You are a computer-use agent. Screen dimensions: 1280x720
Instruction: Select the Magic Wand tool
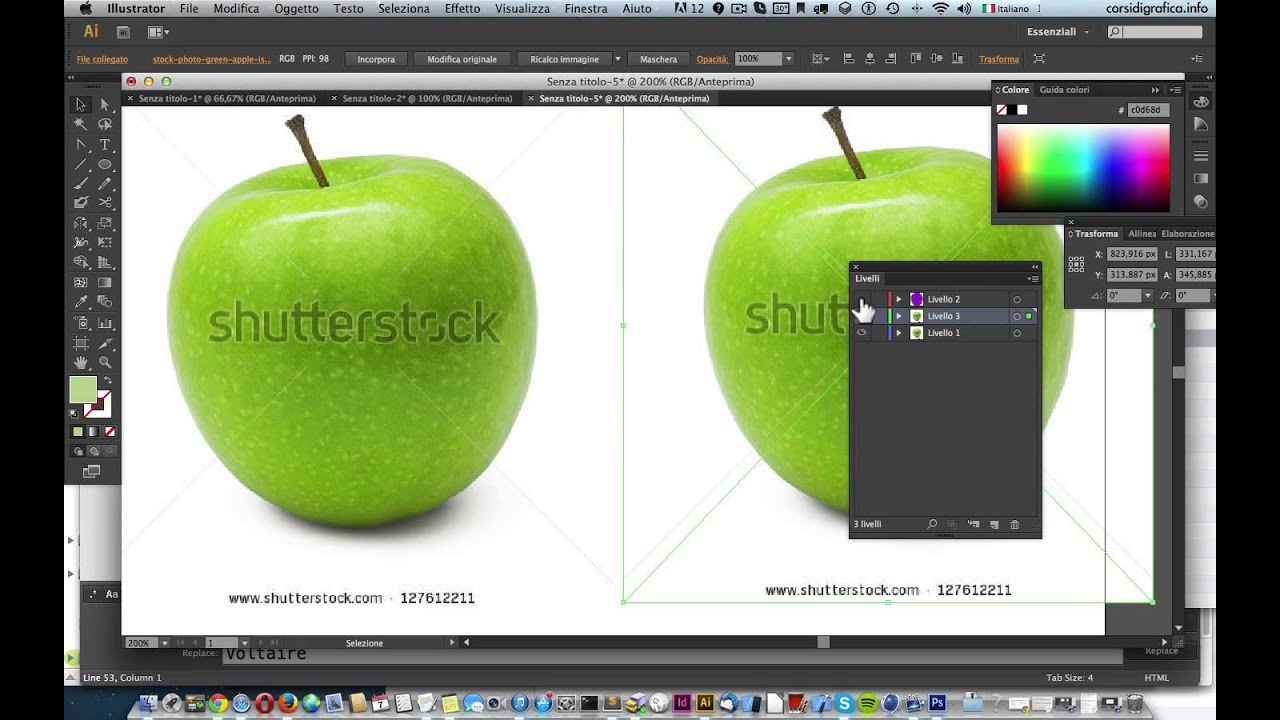click(81, 124)
